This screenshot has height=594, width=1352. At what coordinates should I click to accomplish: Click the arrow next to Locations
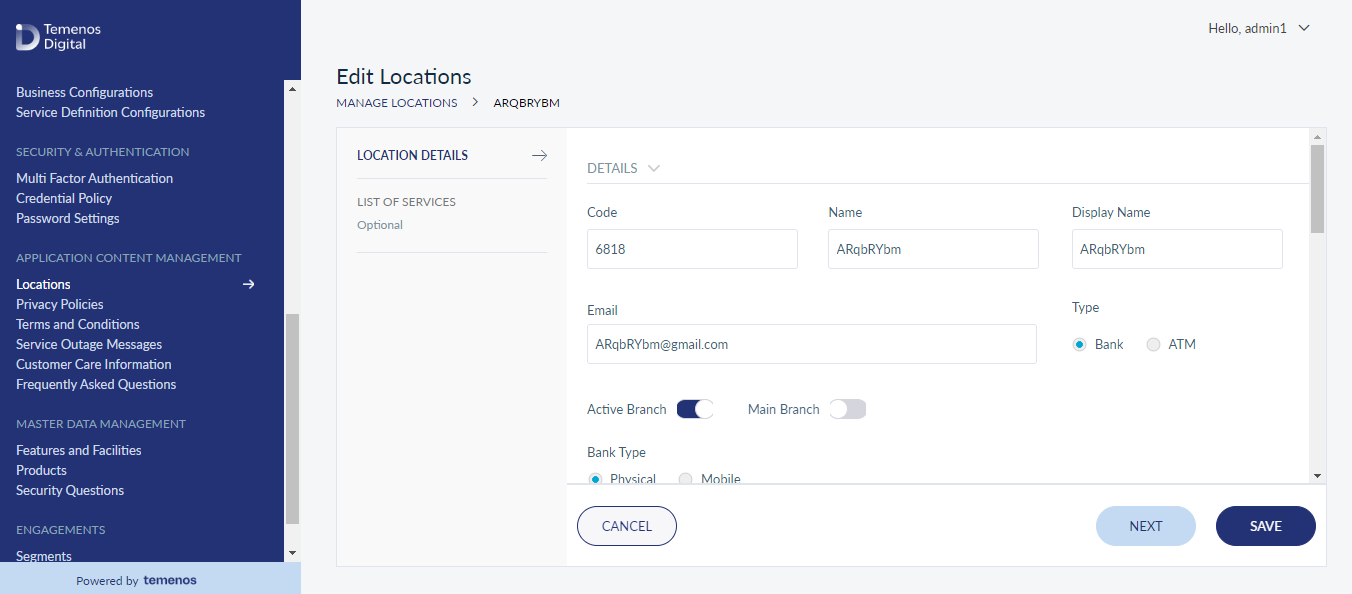[249, 284]
